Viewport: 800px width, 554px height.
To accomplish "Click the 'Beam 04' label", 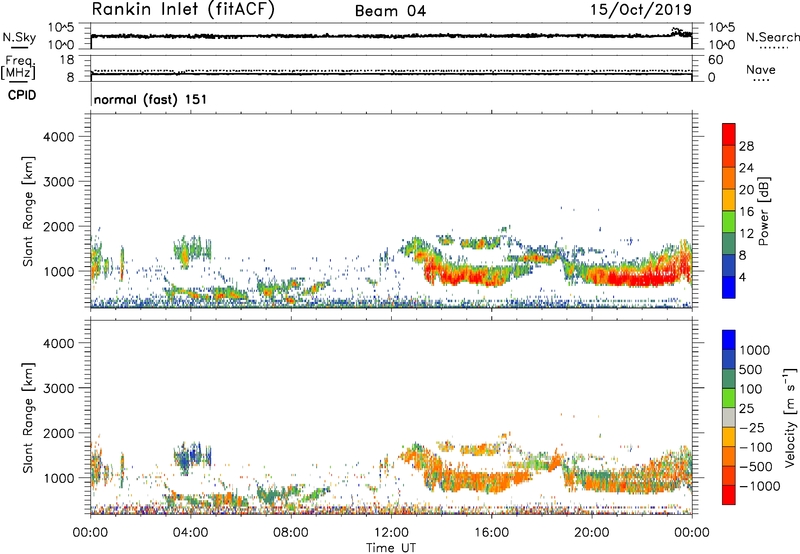I will point(390,11).
